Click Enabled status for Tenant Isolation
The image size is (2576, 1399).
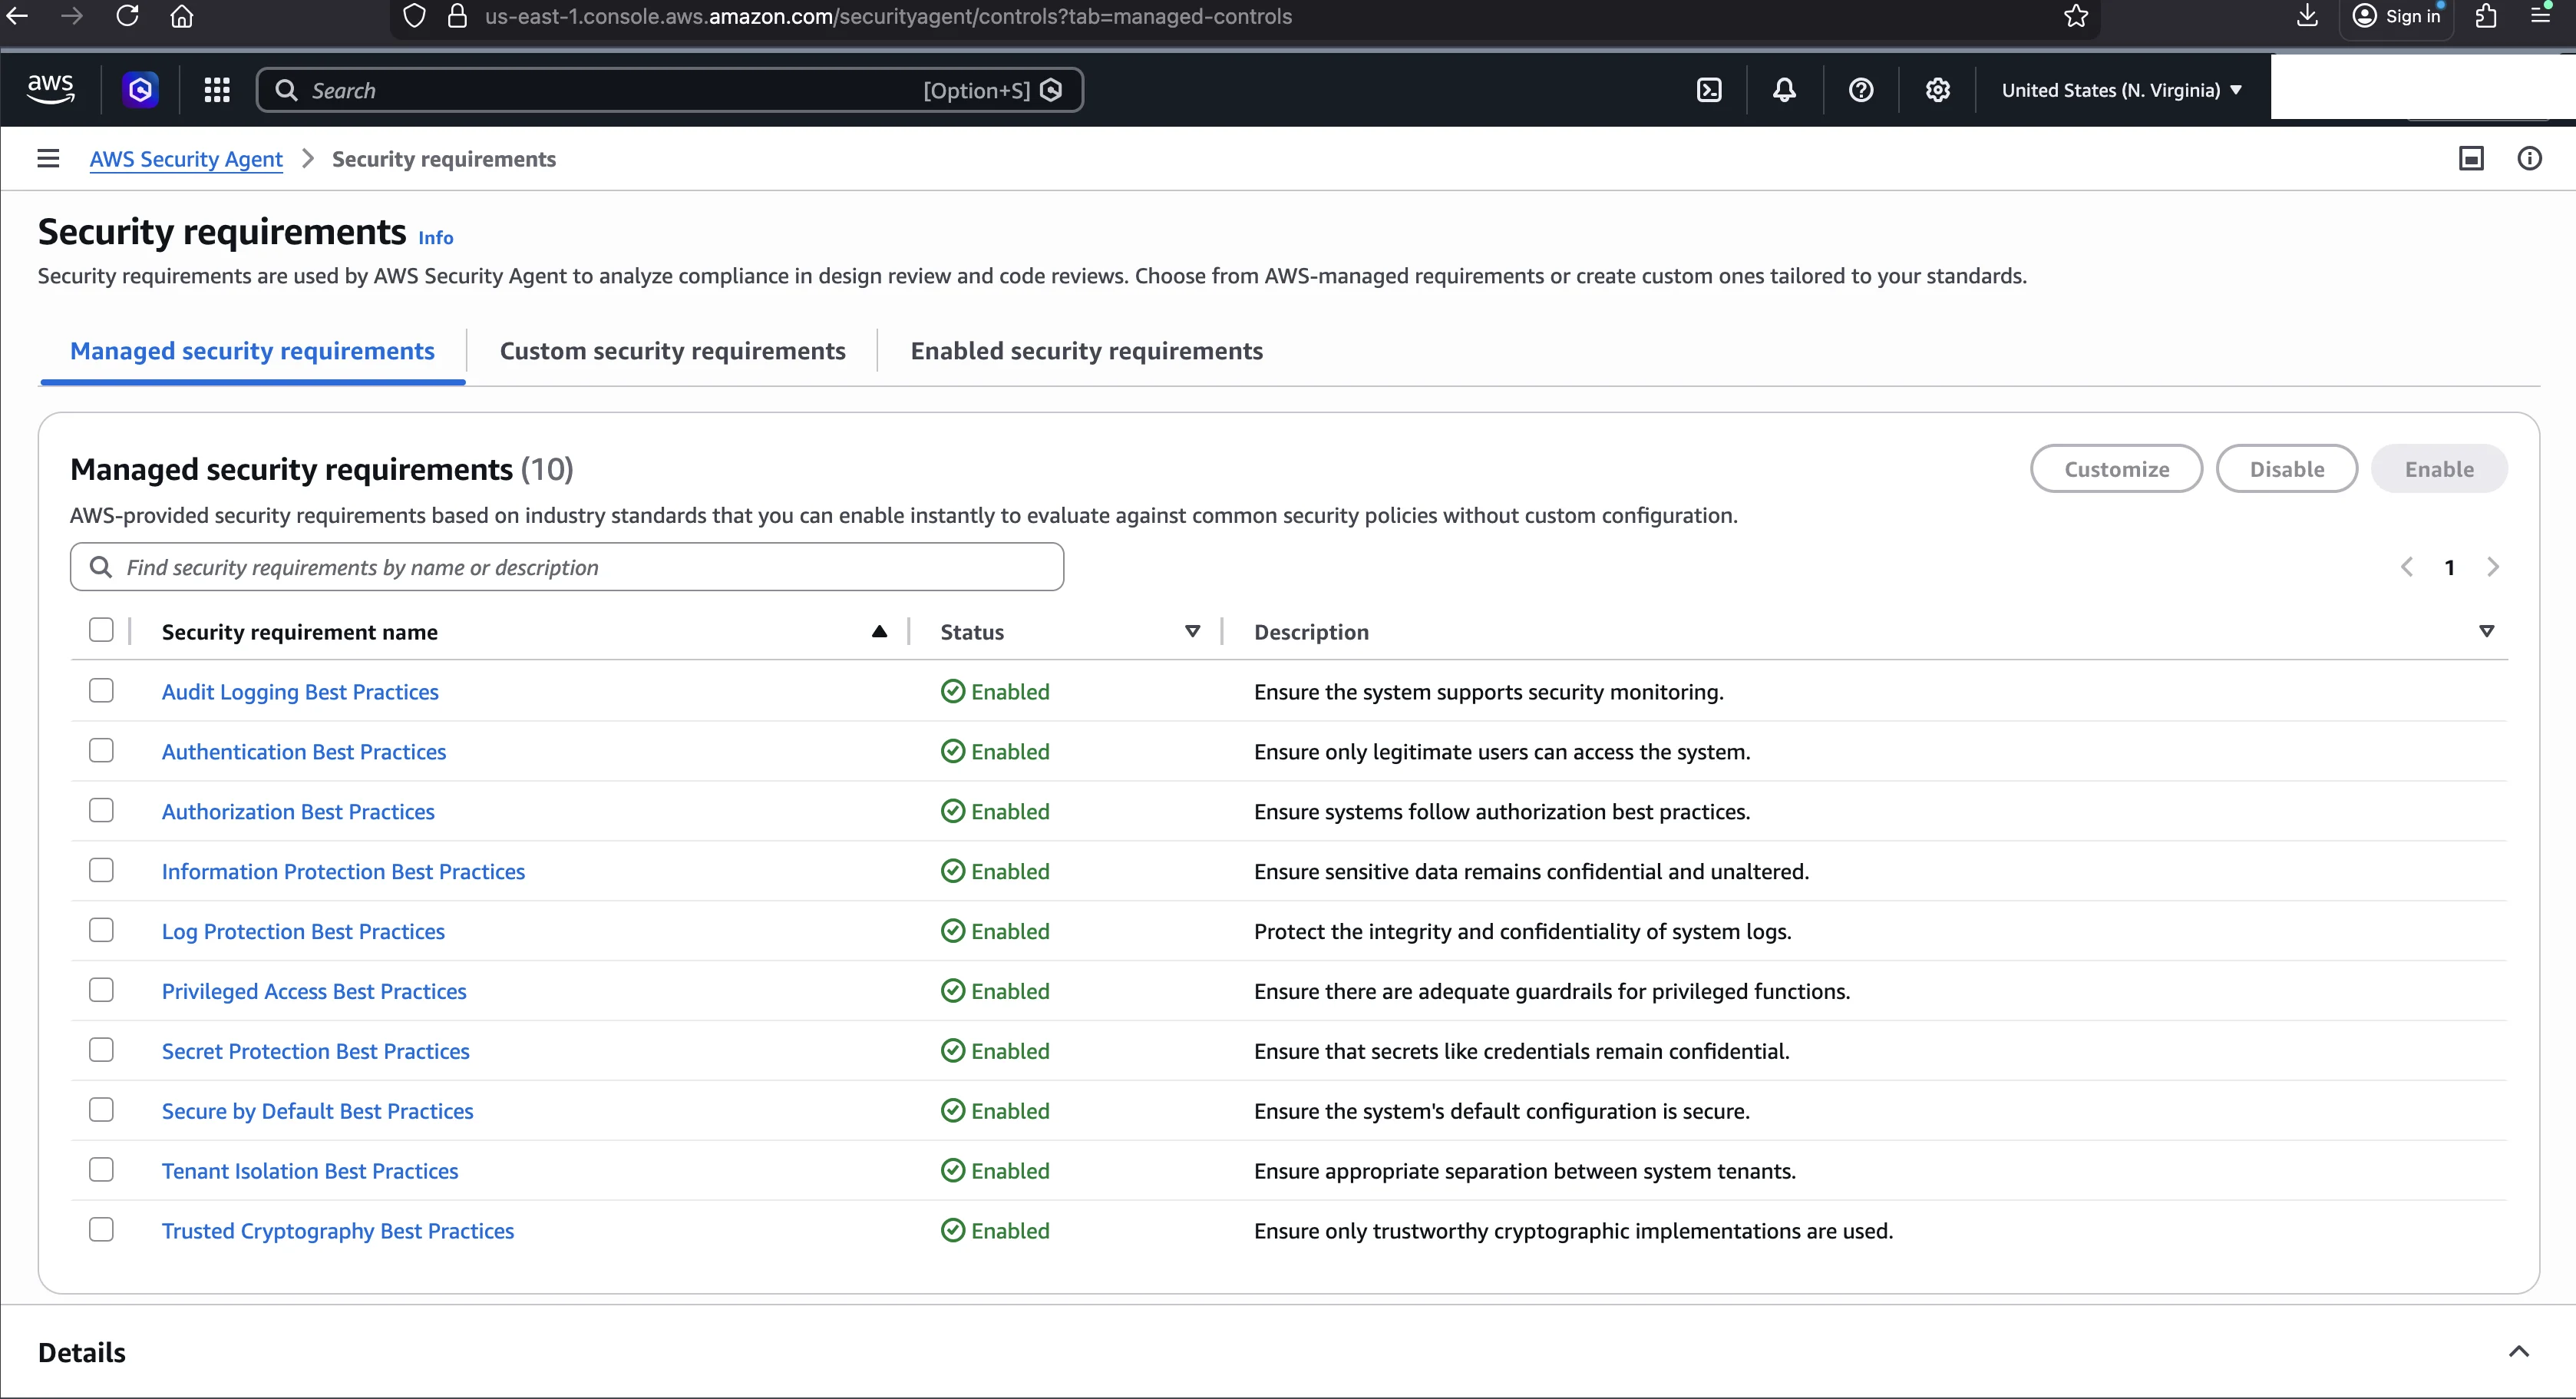995,1171
